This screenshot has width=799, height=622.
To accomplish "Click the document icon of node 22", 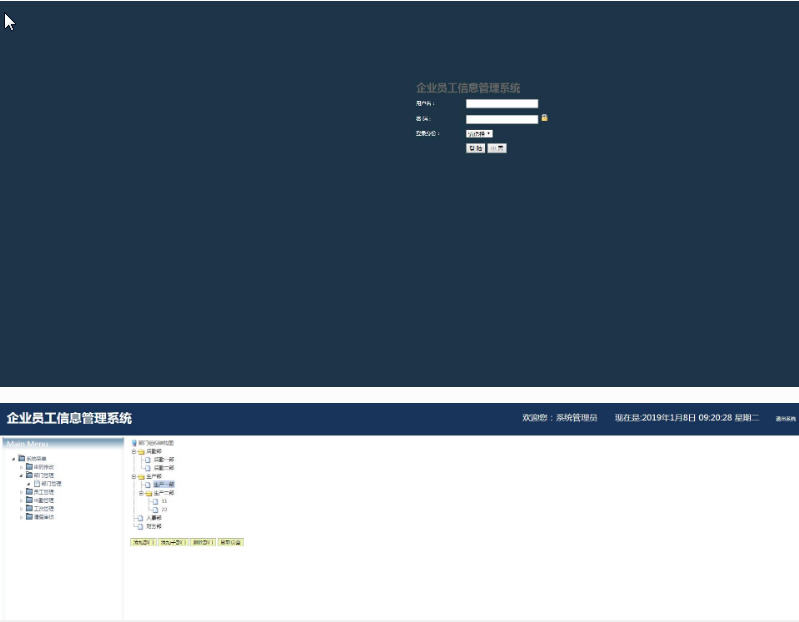I will click(x=155, y=509).
